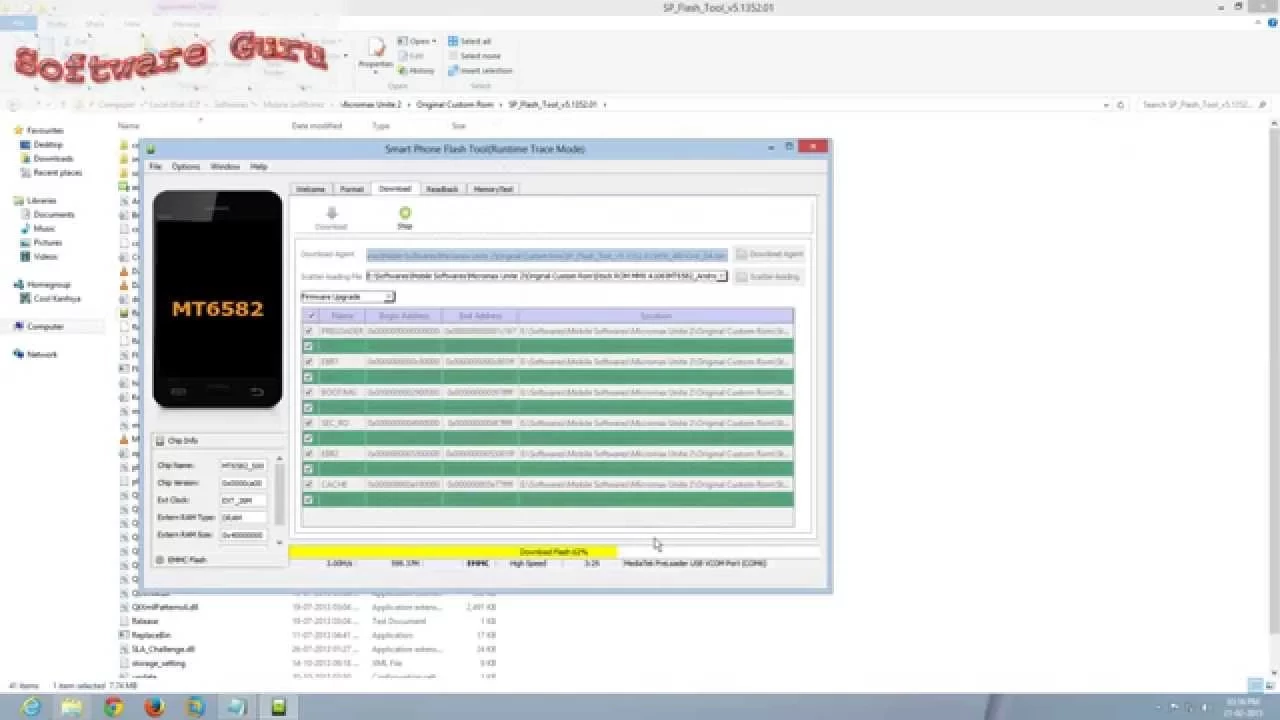
Task: Open Recent places in Explorer sidebar
Action: (51, 173)
